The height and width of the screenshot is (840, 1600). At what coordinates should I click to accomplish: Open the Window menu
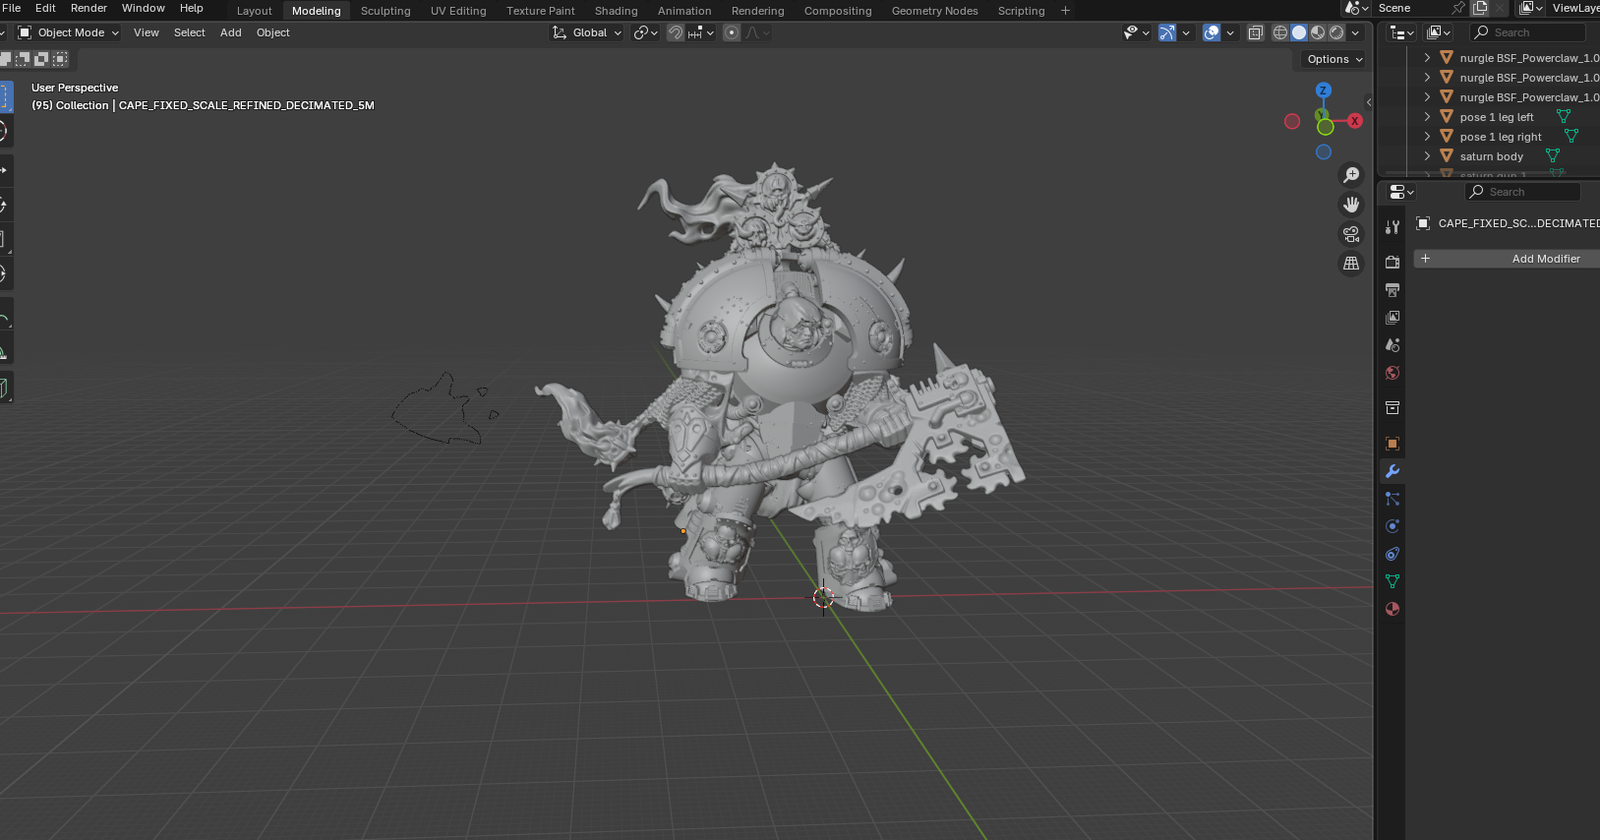pyautogui.click(x=143, y=8)
